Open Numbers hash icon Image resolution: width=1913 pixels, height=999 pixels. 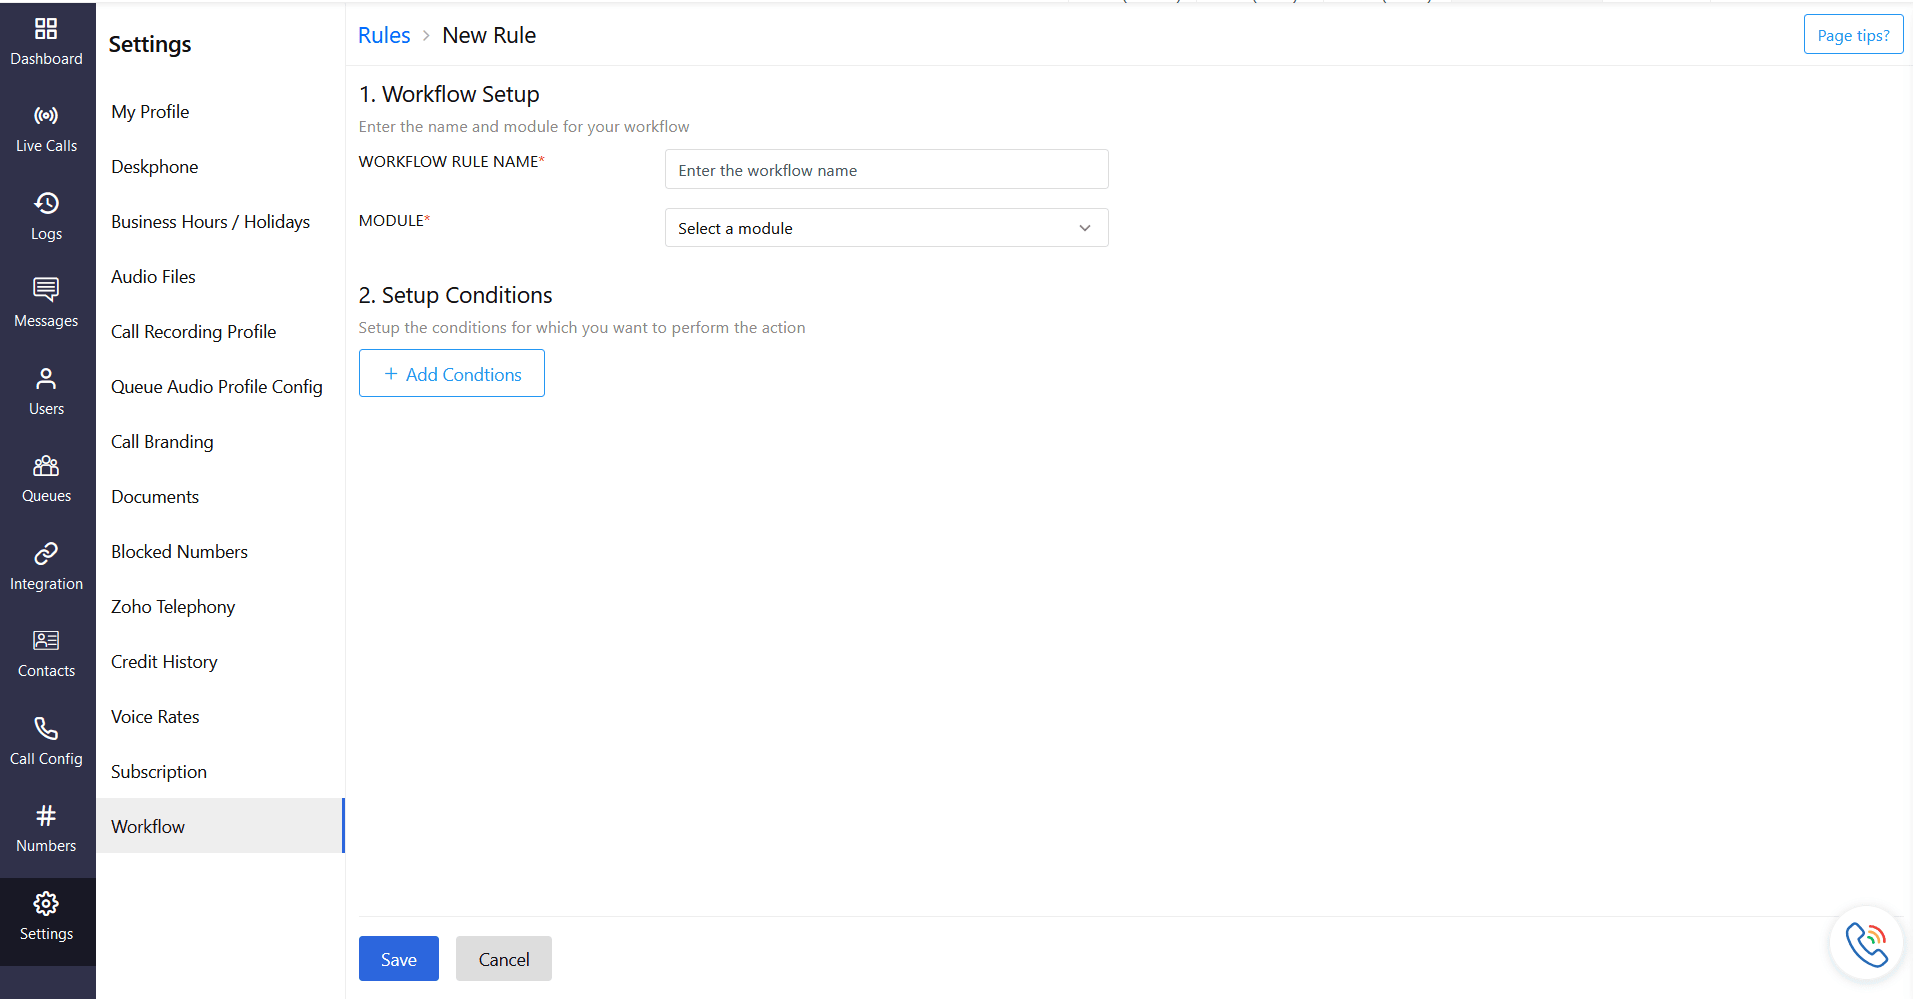(x=46, y=816)
